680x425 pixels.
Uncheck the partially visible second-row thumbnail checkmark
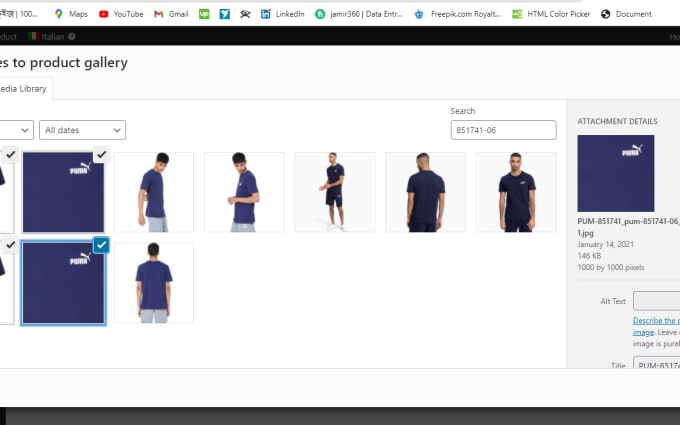pos(10,245)
